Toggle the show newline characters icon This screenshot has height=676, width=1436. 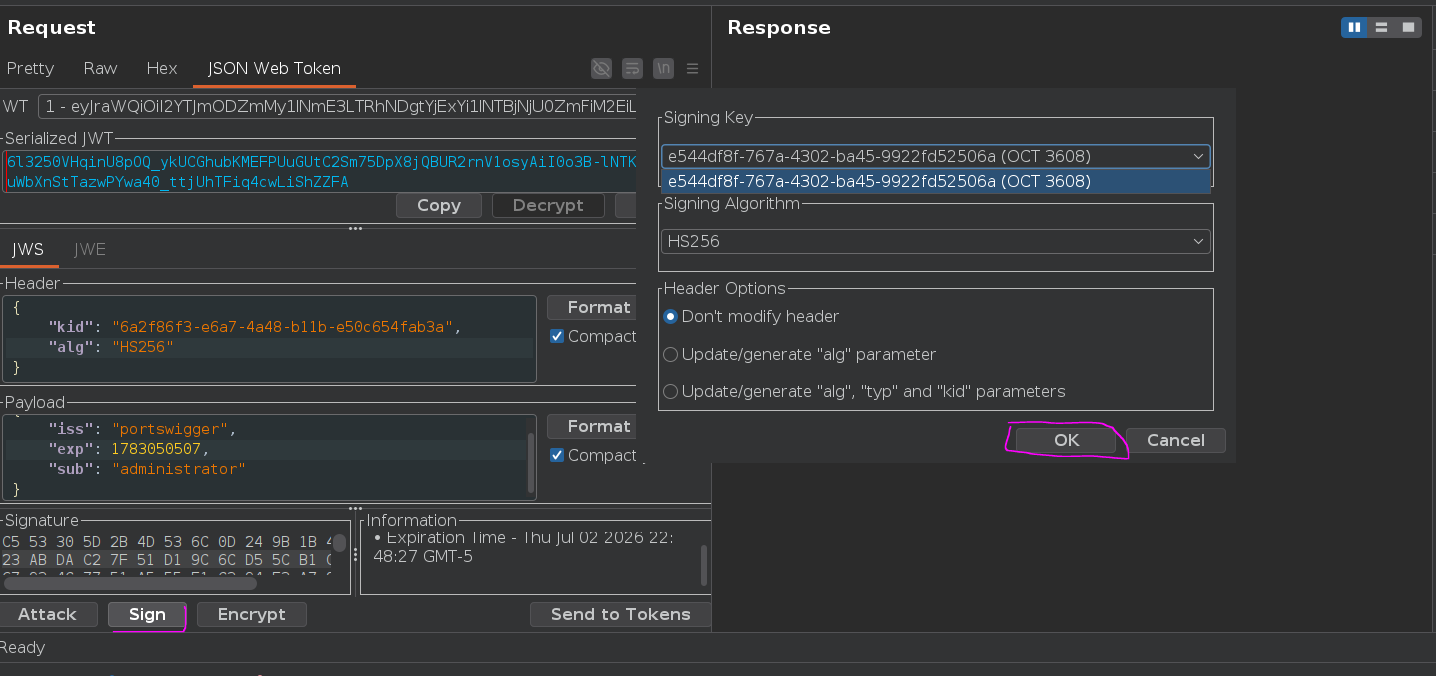pyautogui.click(x=663, y=68)
